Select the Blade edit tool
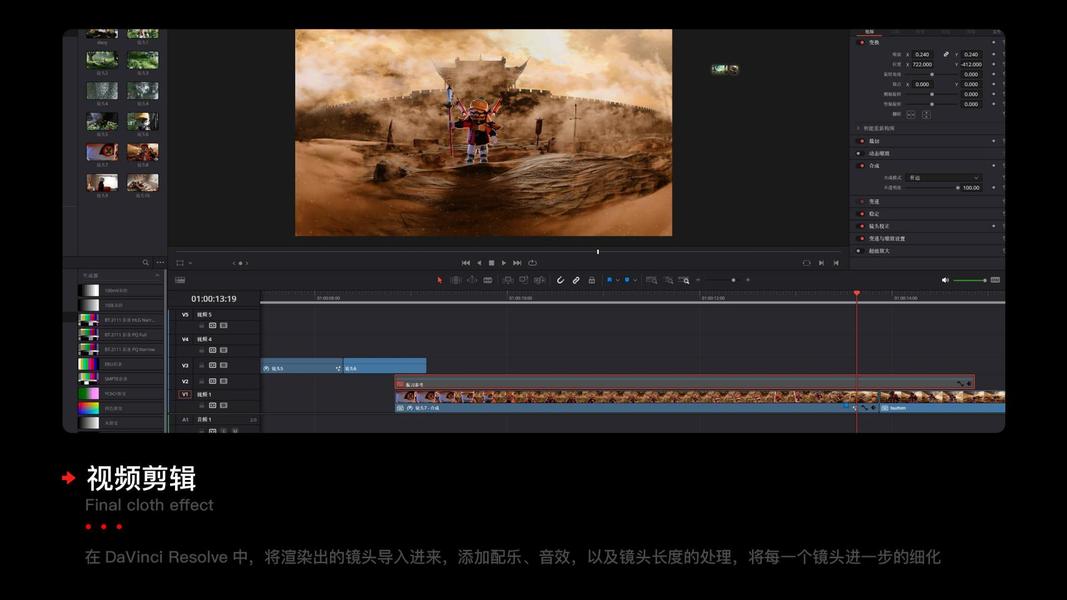Image resolution: width=1067 pixels, height=600 pixels. (488, 280)
